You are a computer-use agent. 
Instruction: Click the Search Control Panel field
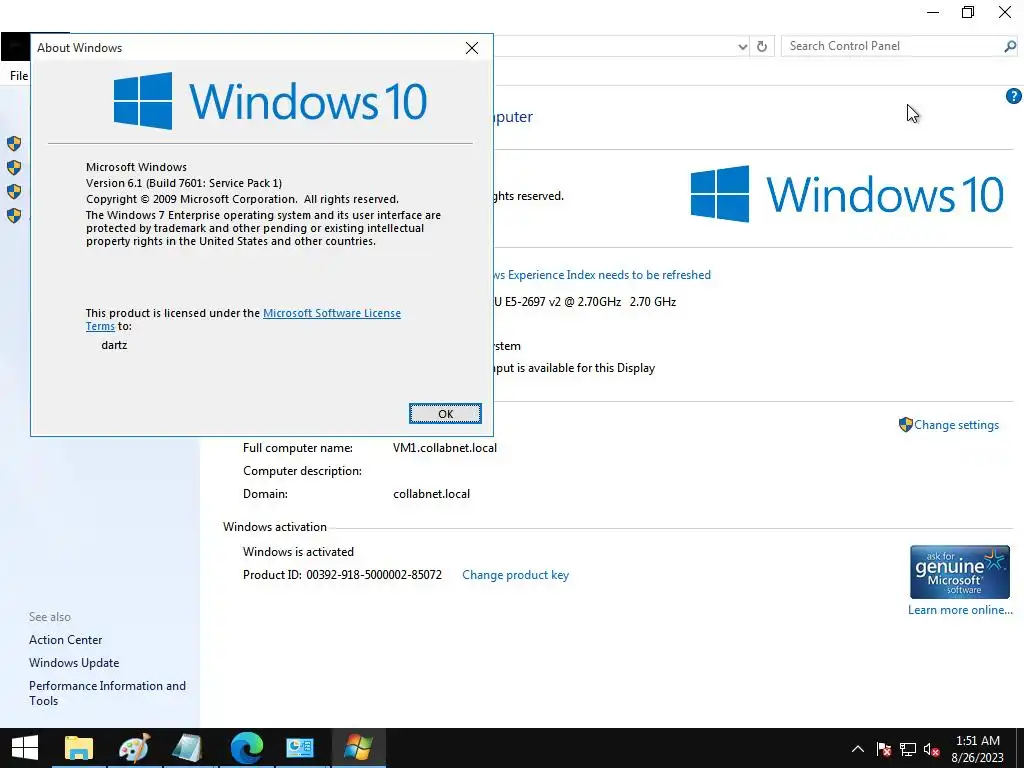[893, 46]
